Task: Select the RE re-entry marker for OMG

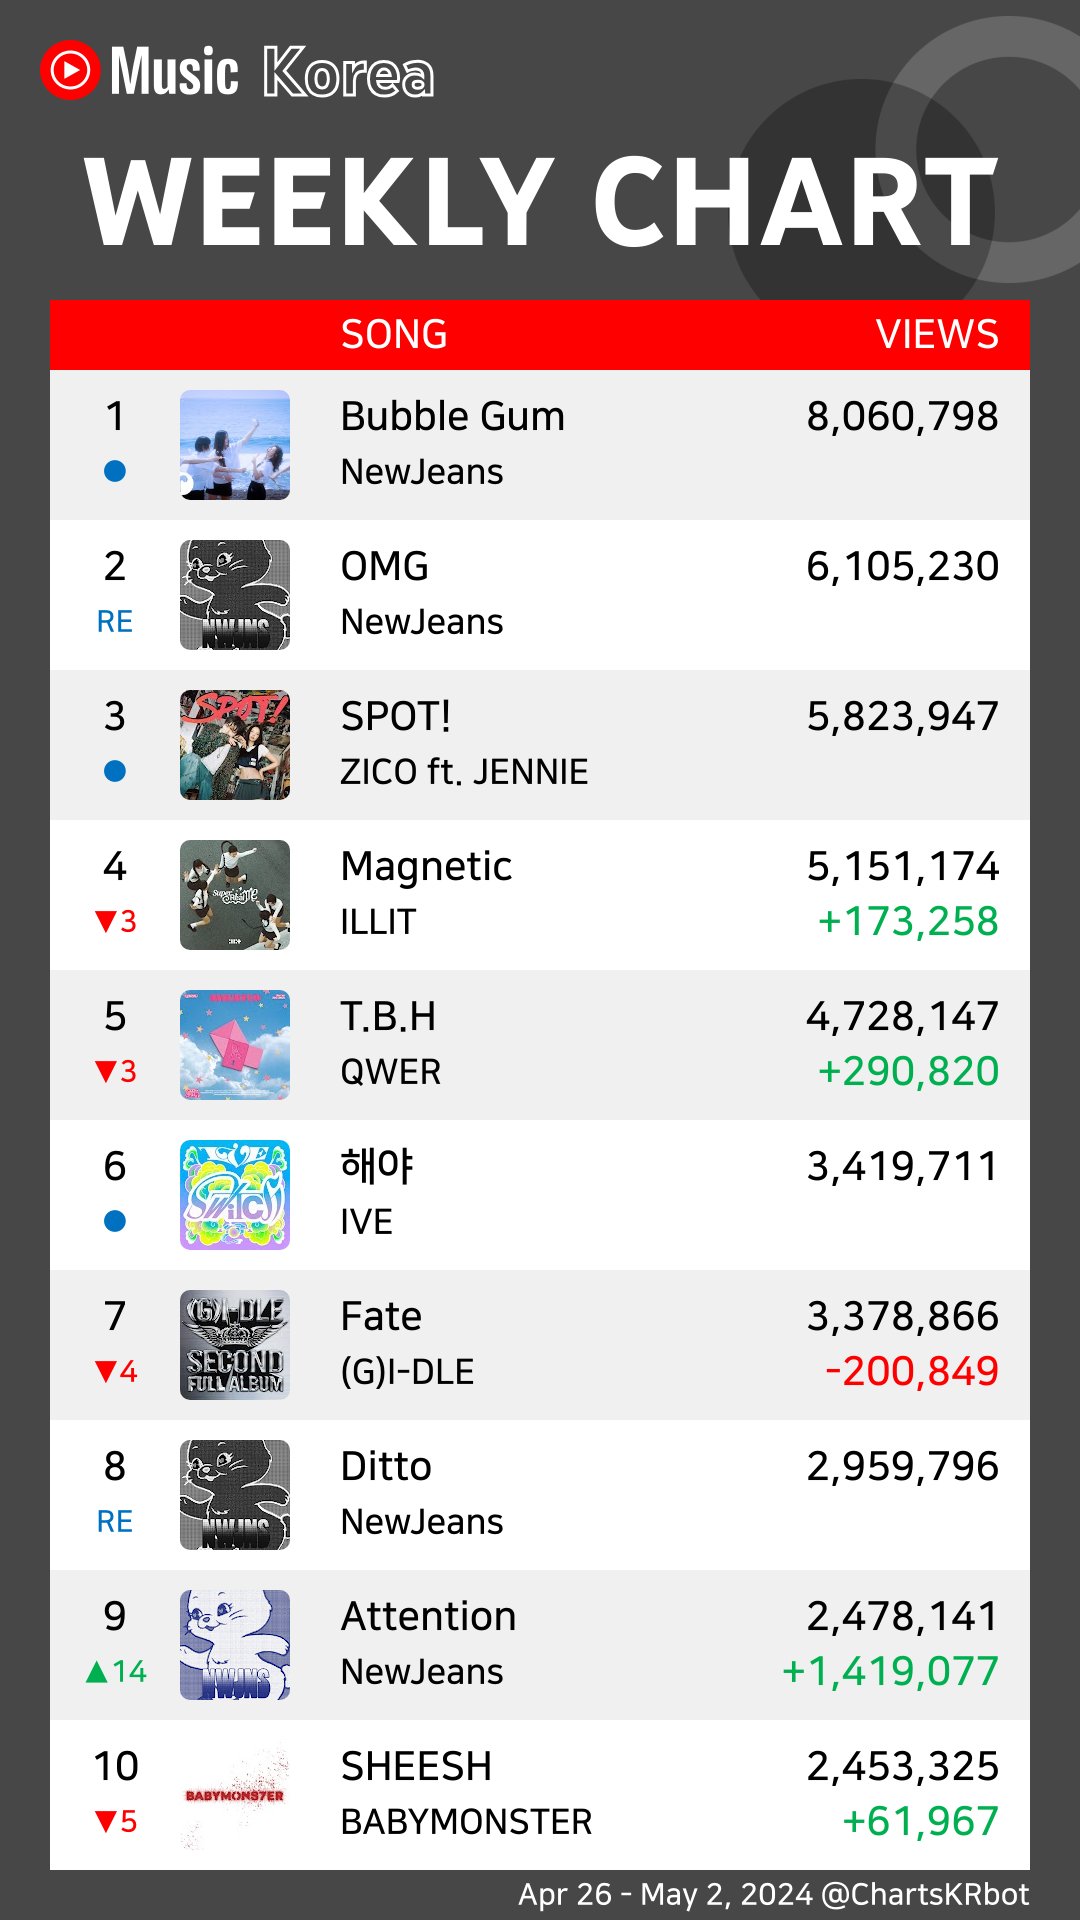Action: coord(115,621)
